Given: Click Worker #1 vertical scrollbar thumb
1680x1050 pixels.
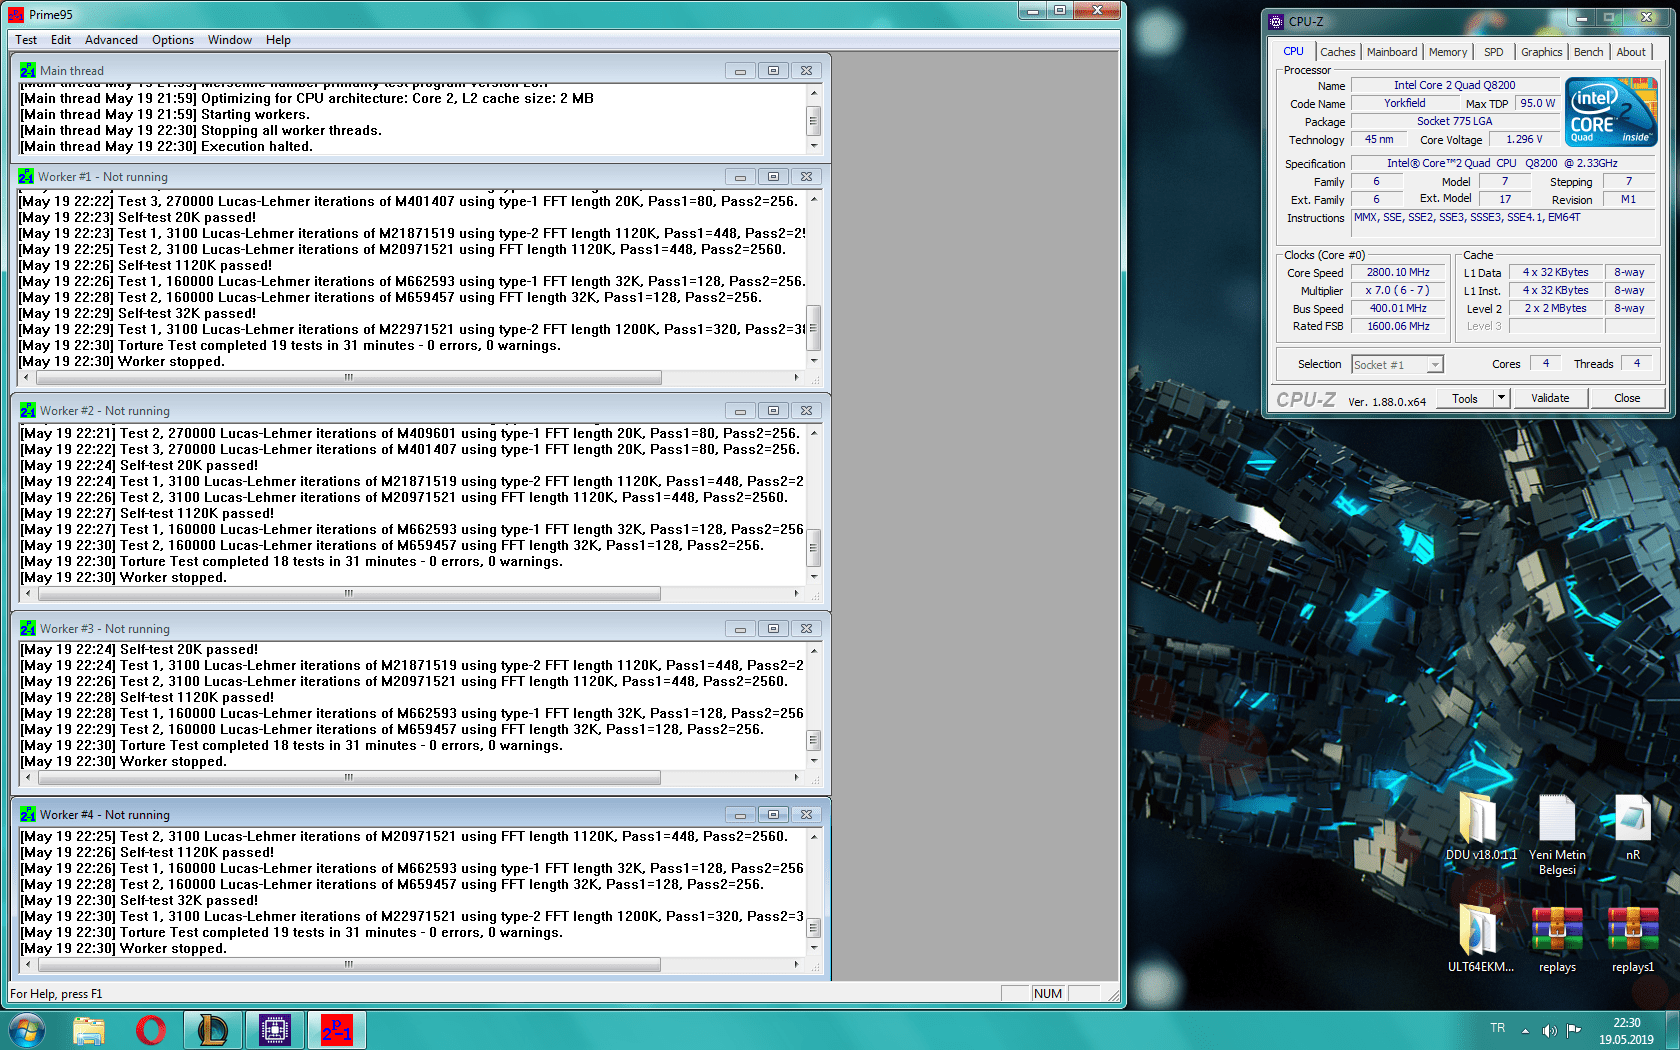Looking at the screenshot, I should pyautogui.click(x=814, y=327).
